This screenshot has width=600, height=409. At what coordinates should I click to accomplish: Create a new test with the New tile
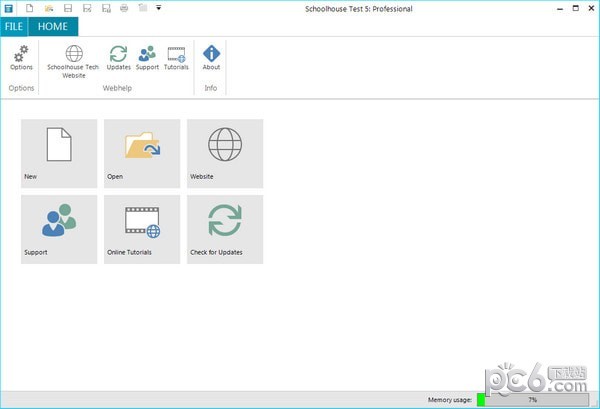(x=59, y=153)
